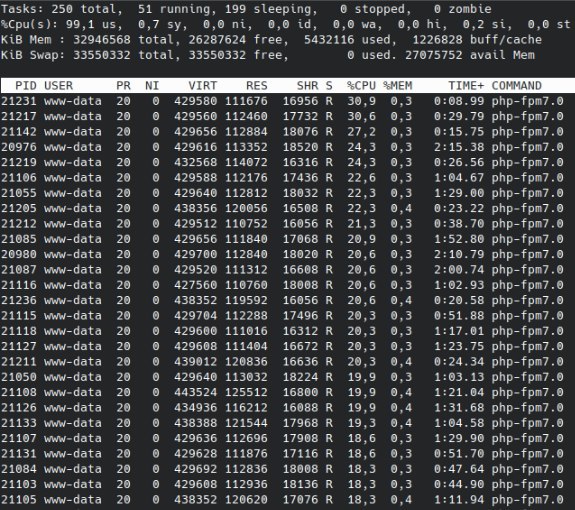Click PID 21131 in the process list
This screenshot has height=510, width=575.
[19, 454]
